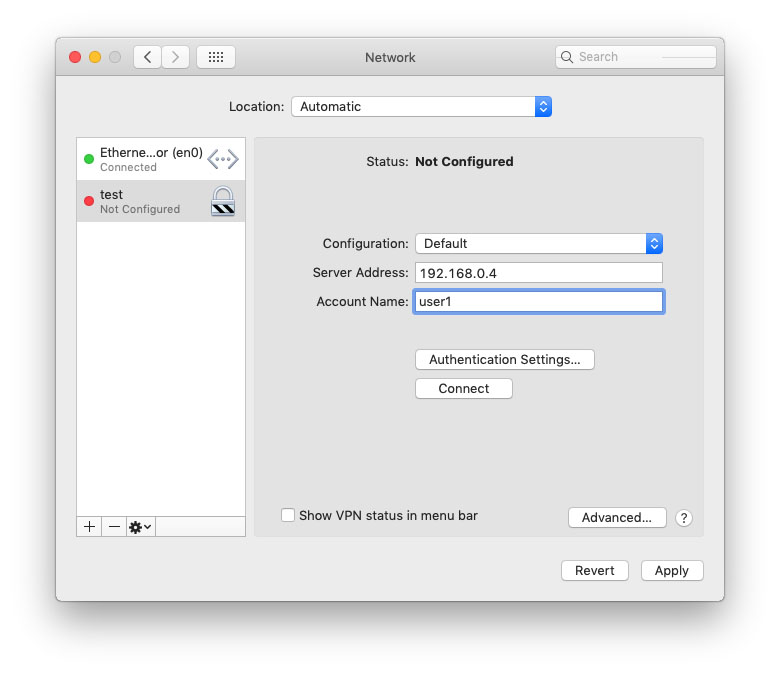
Task: Enable Show VPN status in menu bar
Action: coord(288,515)
